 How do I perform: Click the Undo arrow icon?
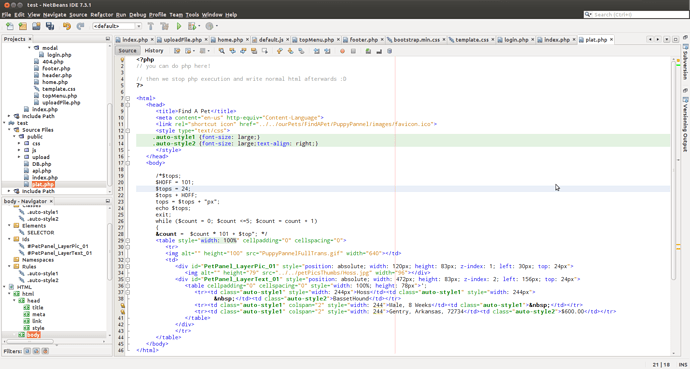[x=67, y=26]
